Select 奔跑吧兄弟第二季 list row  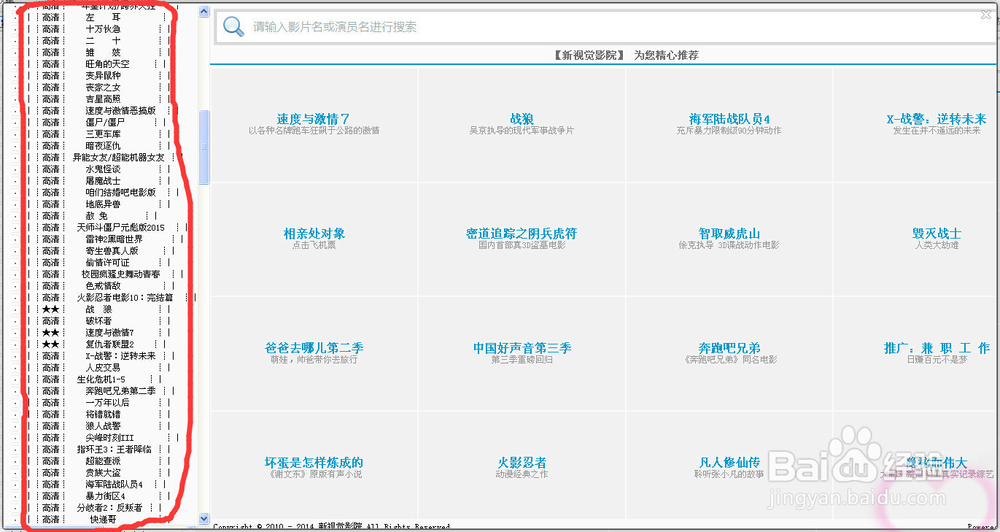tap(121, 391)
